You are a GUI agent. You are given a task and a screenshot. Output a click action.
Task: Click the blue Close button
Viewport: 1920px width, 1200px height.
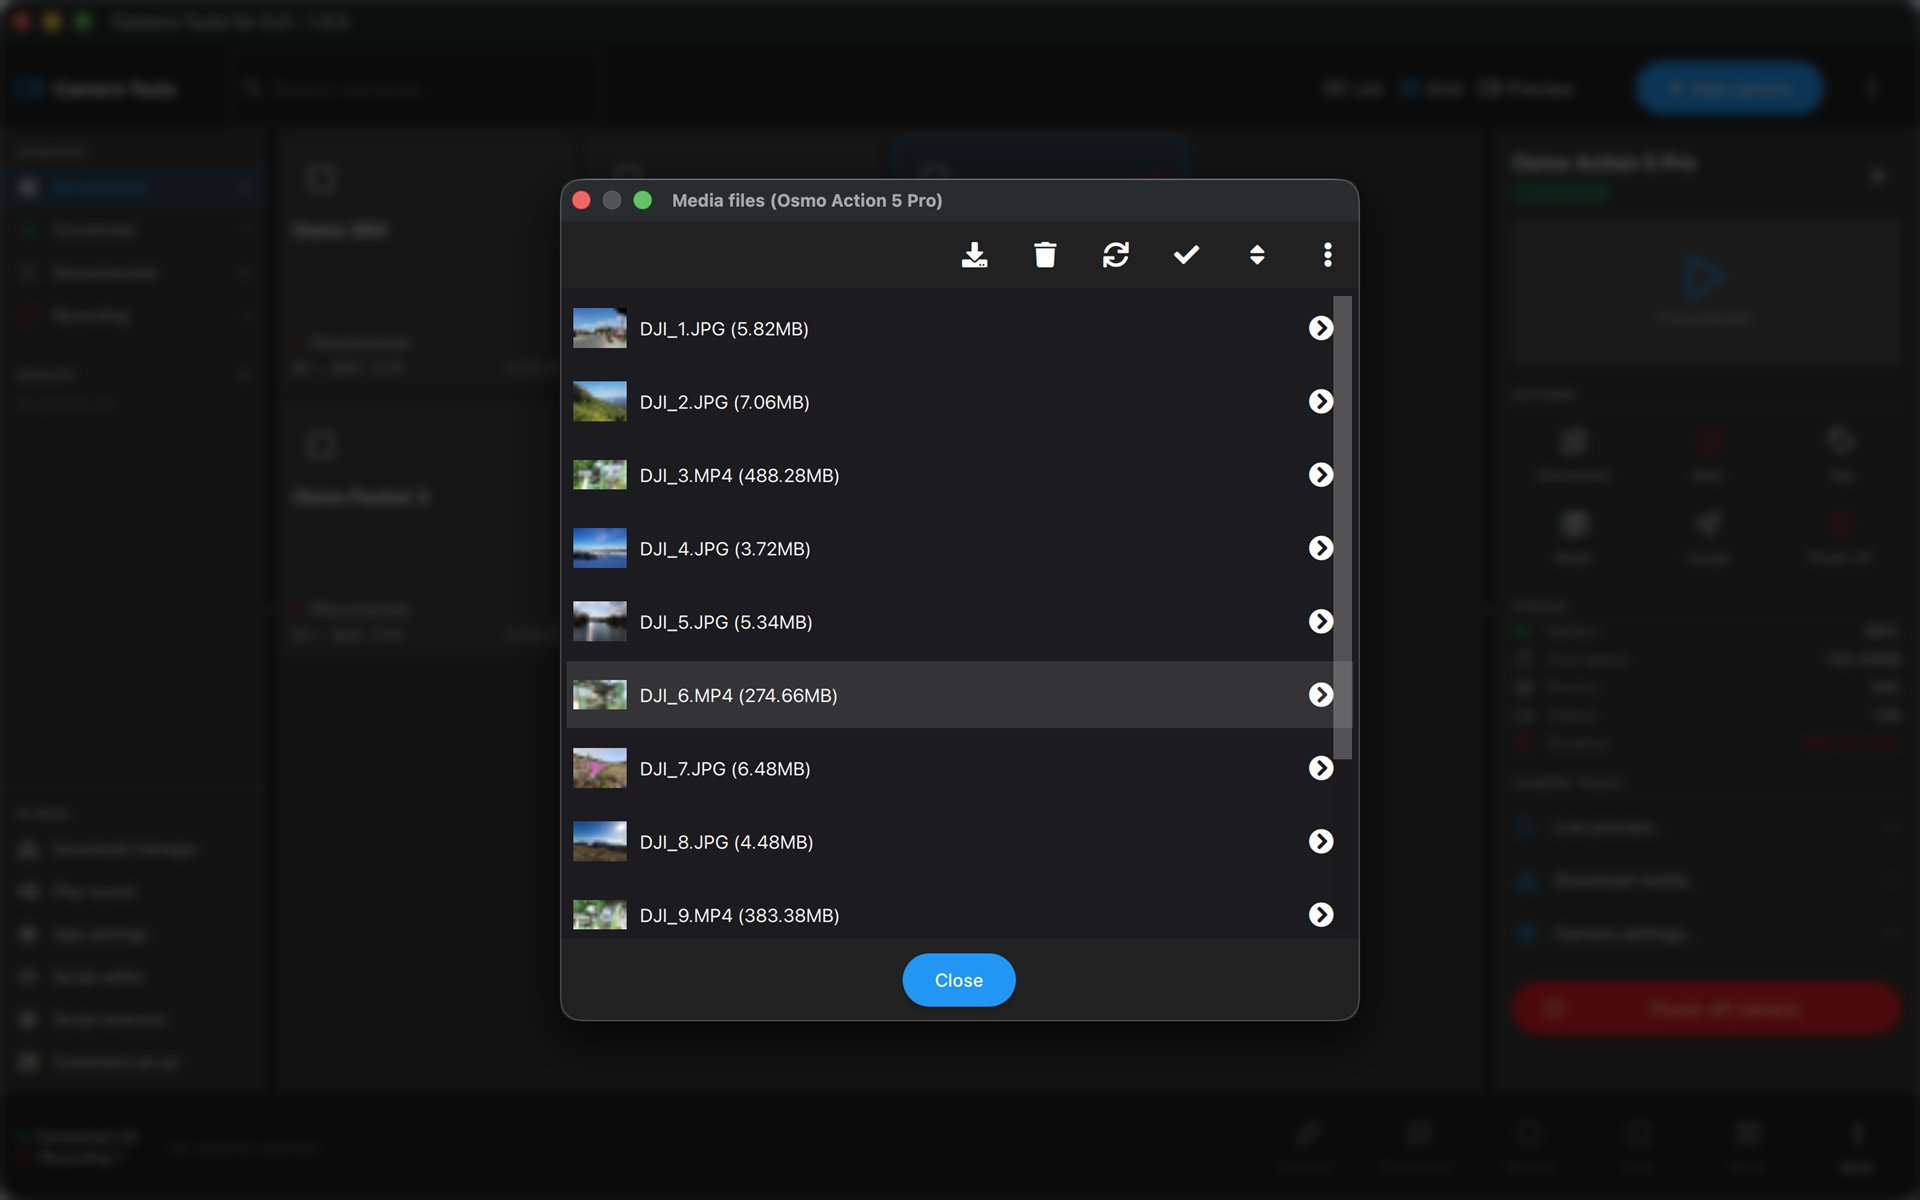click(959, 980)
